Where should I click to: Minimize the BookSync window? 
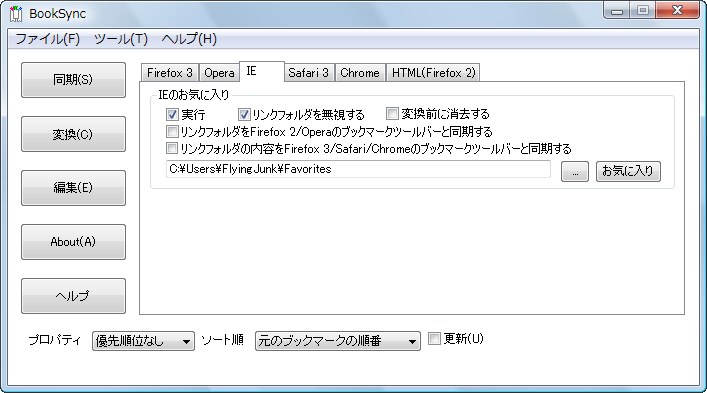(617, 11)
